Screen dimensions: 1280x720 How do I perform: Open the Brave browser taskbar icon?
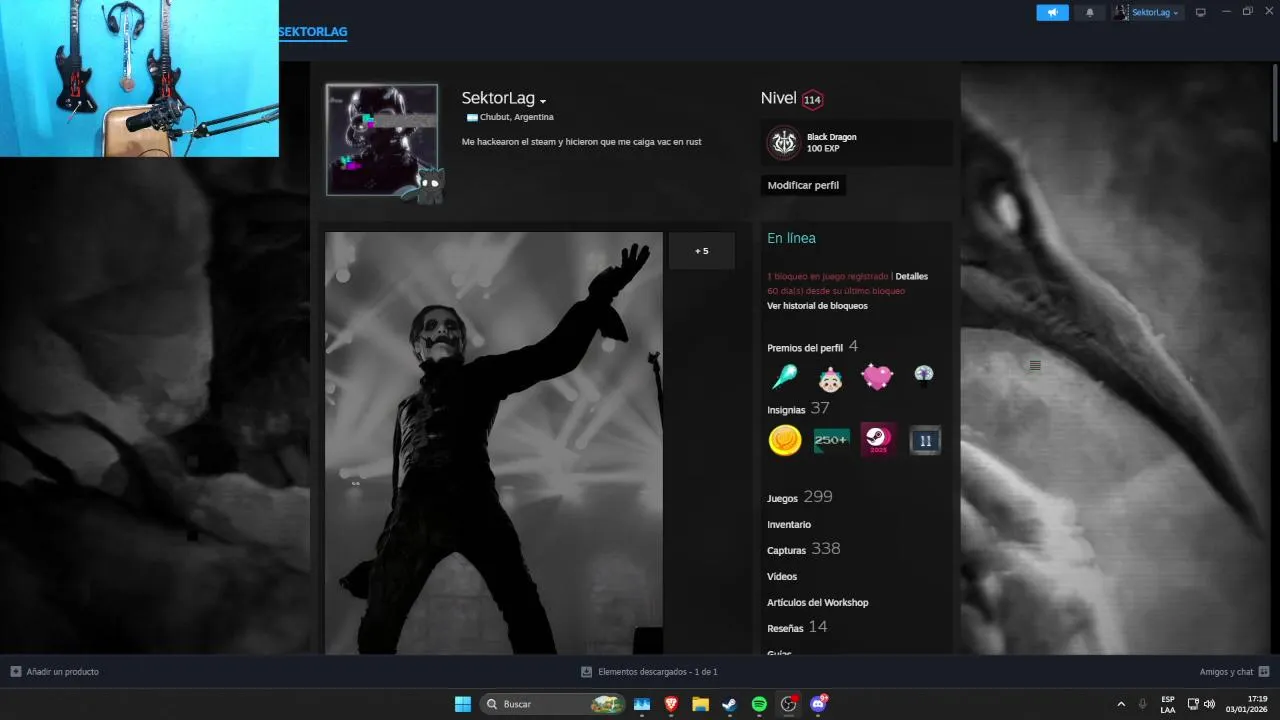click(x=671, y=704)
